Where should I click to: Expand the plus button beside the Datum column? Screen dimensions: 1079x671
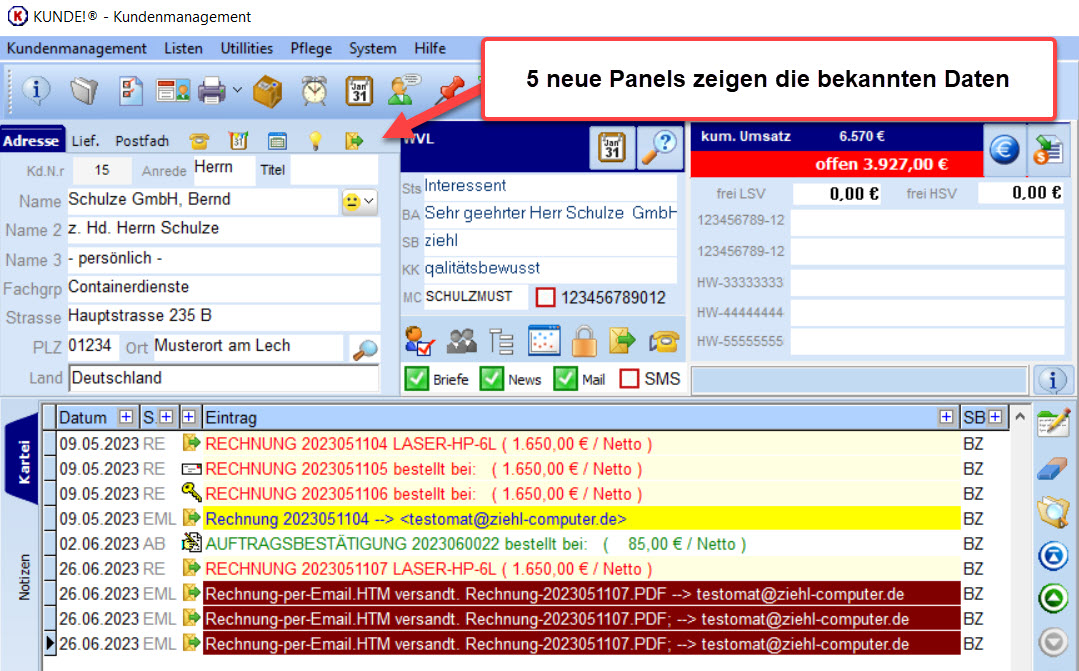pos(125,417)
